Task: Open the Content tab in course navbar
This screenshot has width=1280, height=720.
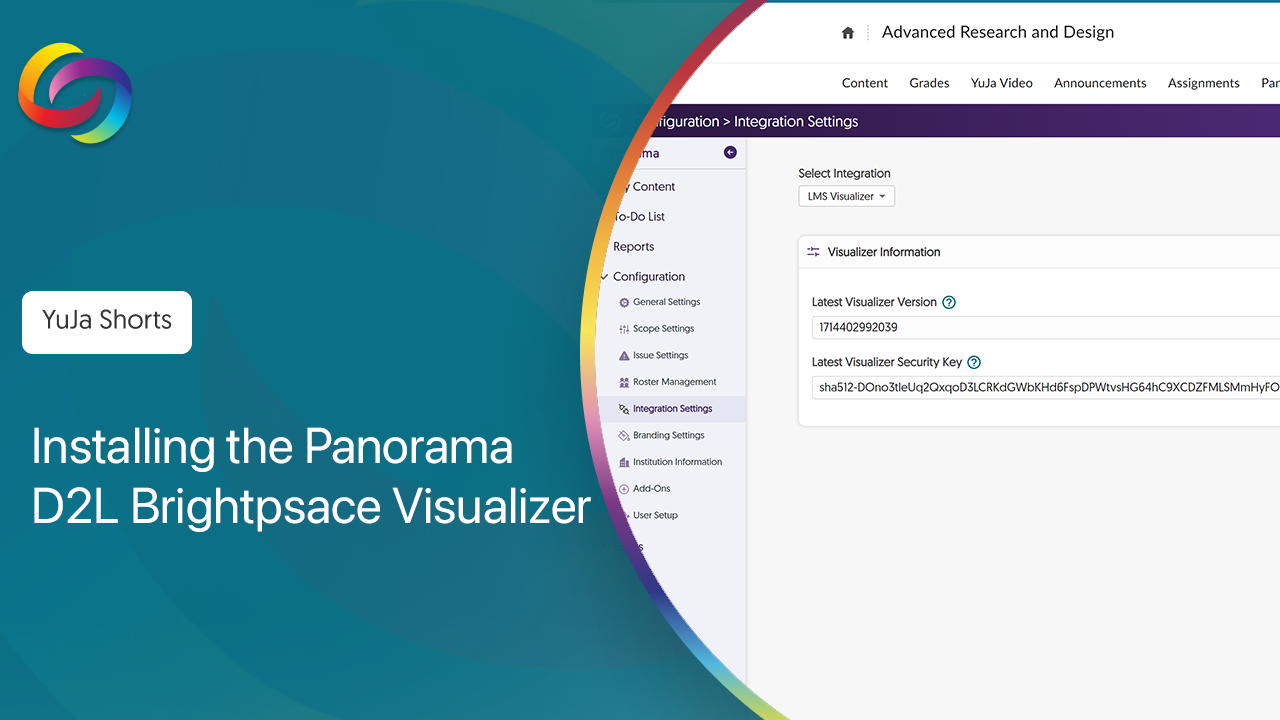Action: (x=865, y=83)
